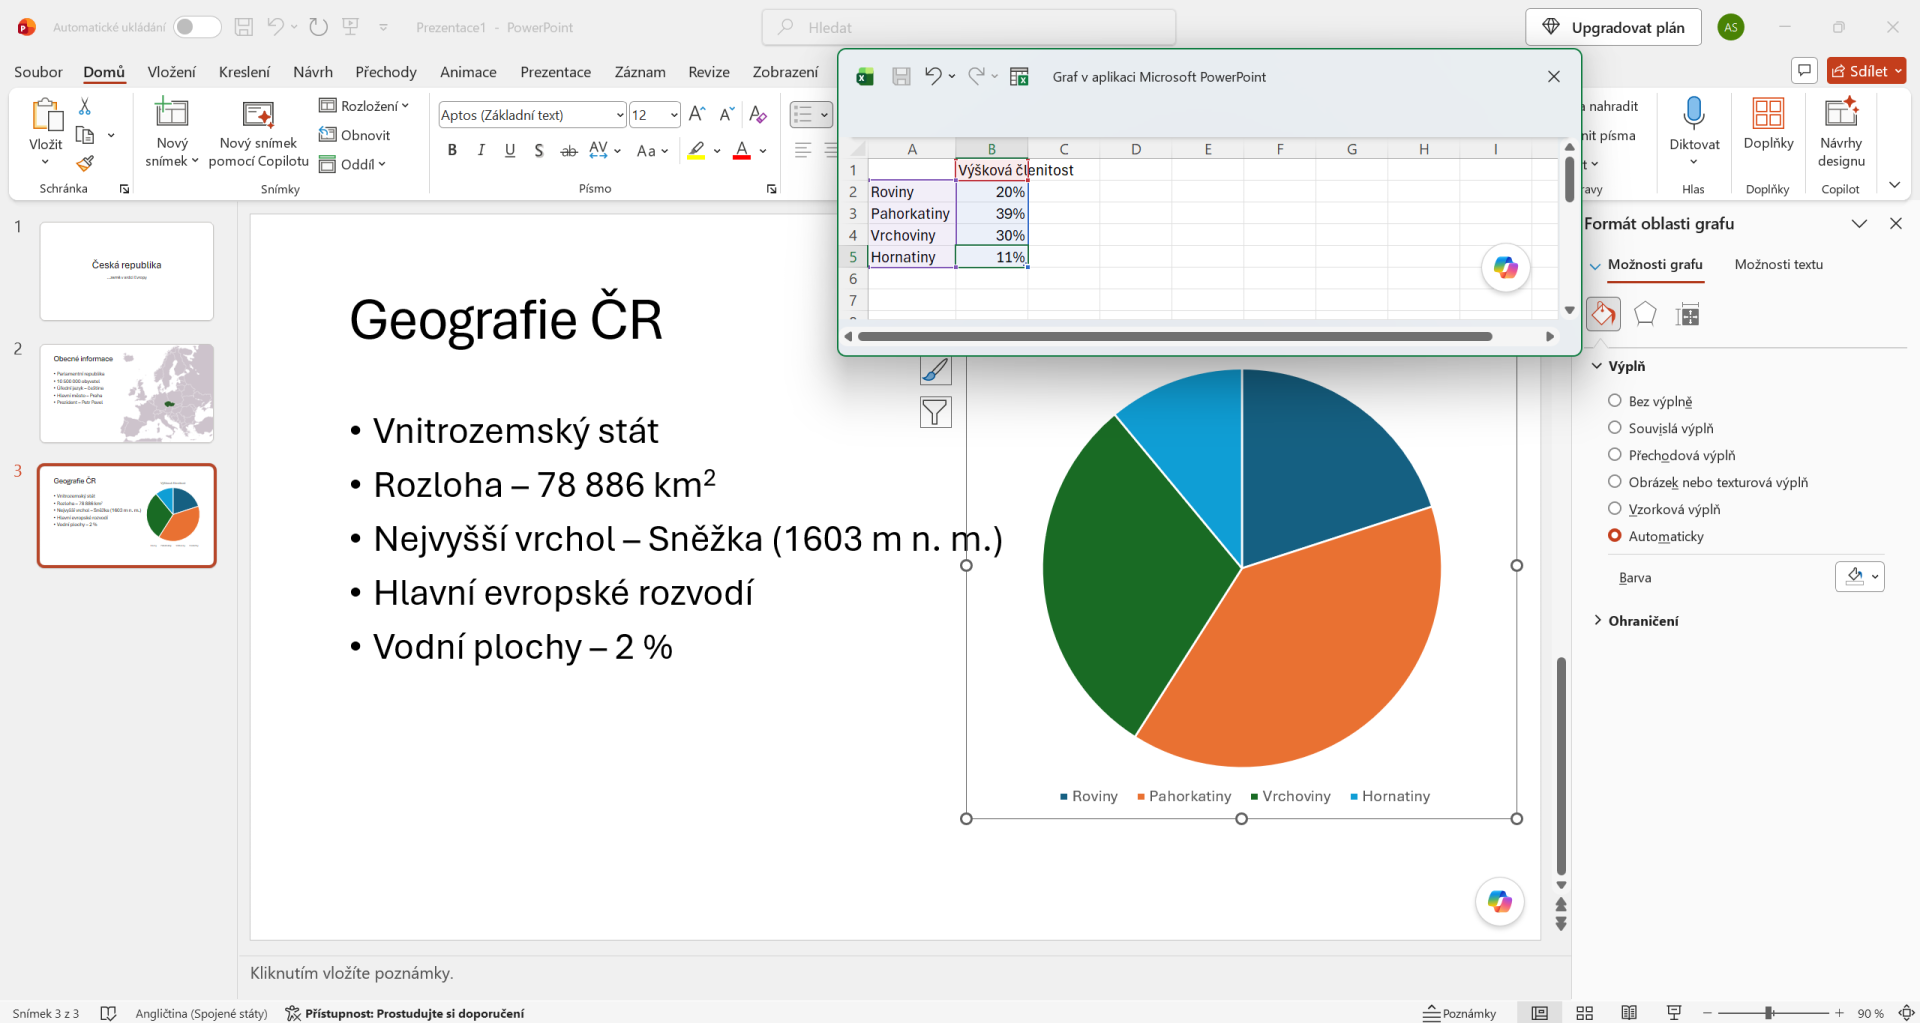Image resolution: width=1920 pixels, height=1023 pixels.
Task: Click the zoom slider handle
Action: click(x=1769, y=1013)
